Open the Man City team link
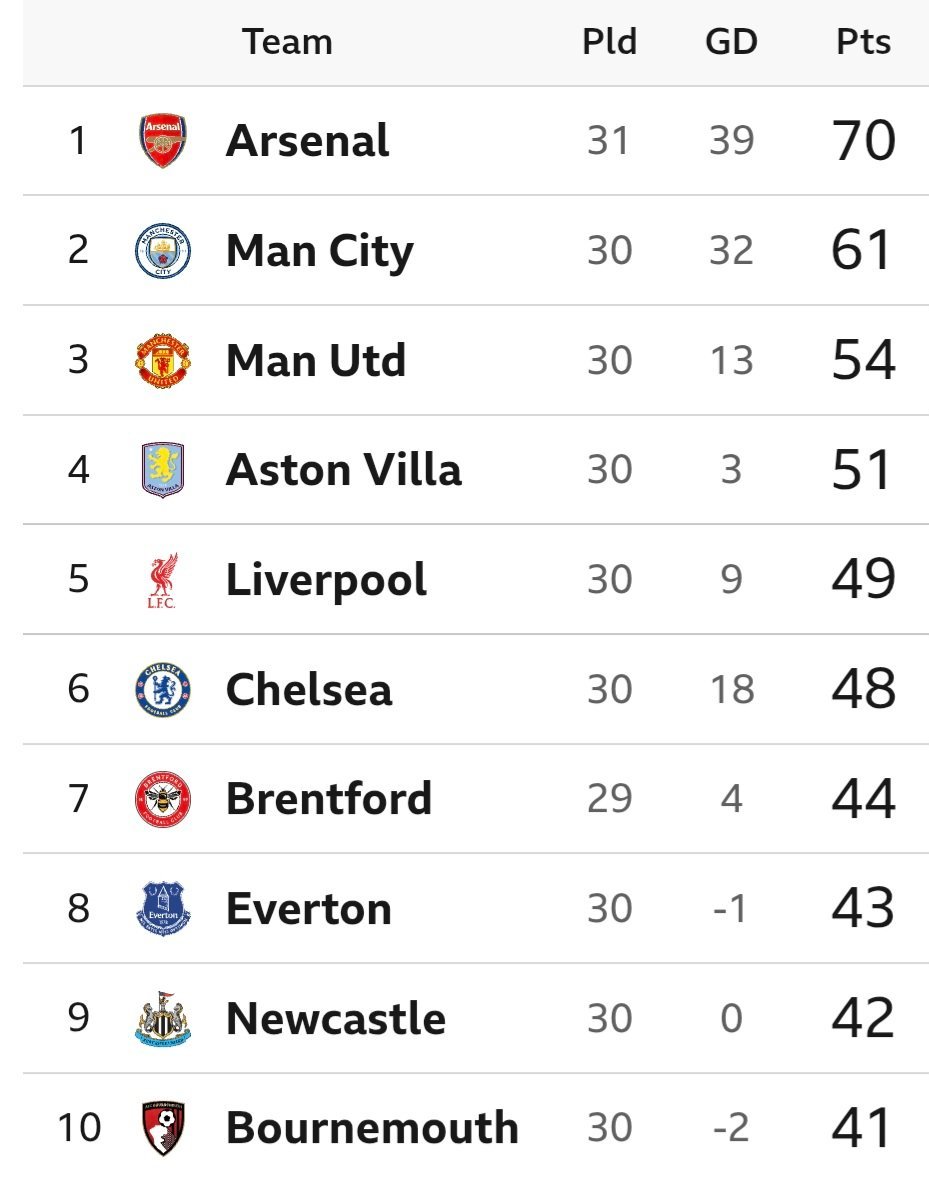929x1181 pixels. pos(319,250)
